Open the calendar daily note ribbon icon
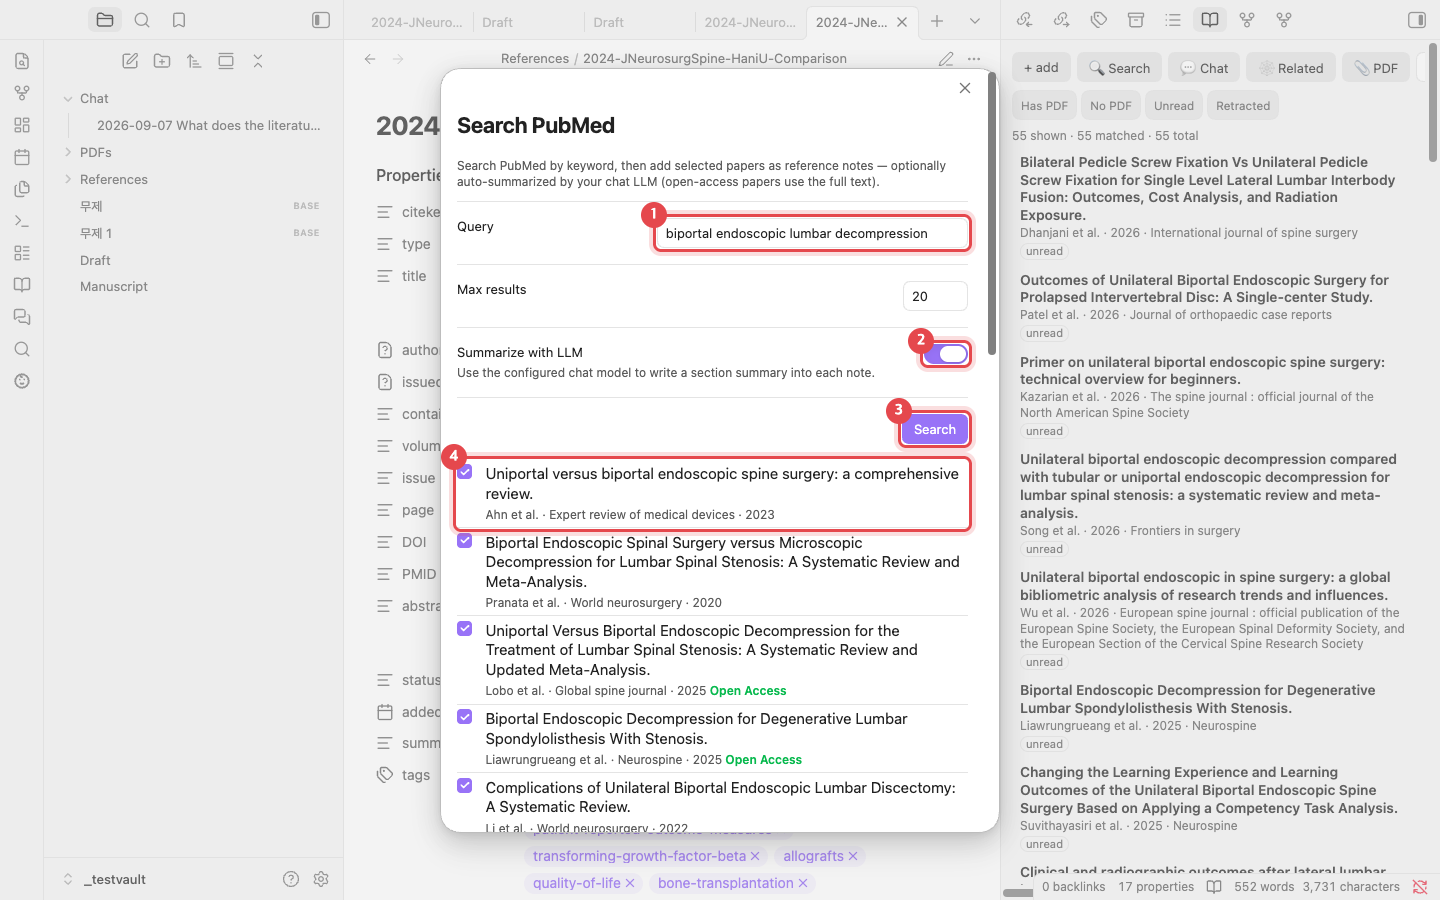 (22, 157)
